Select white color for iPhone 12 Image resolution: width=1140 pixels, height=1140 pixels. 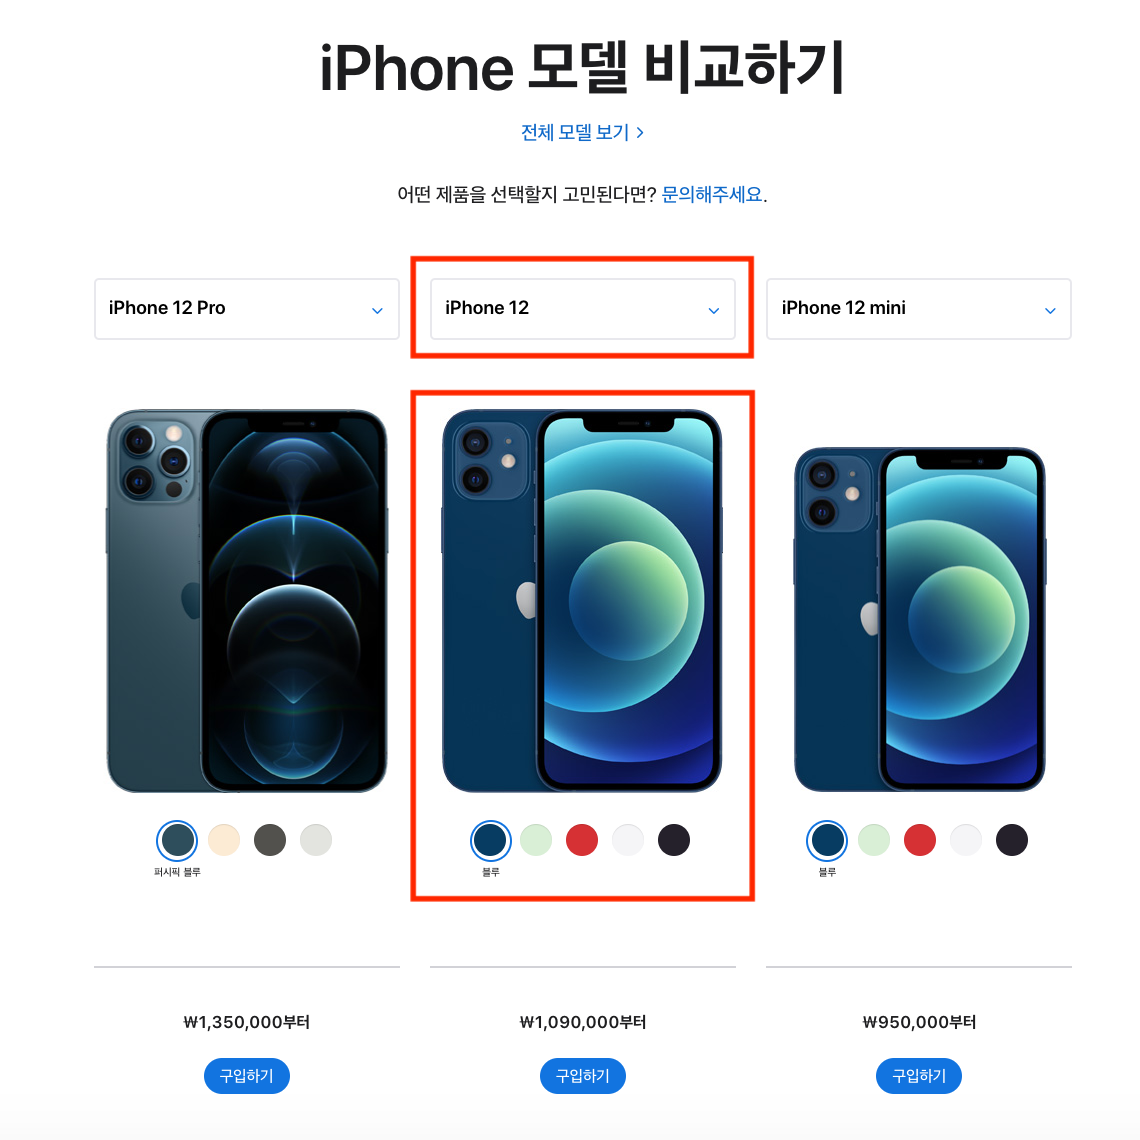628,840
